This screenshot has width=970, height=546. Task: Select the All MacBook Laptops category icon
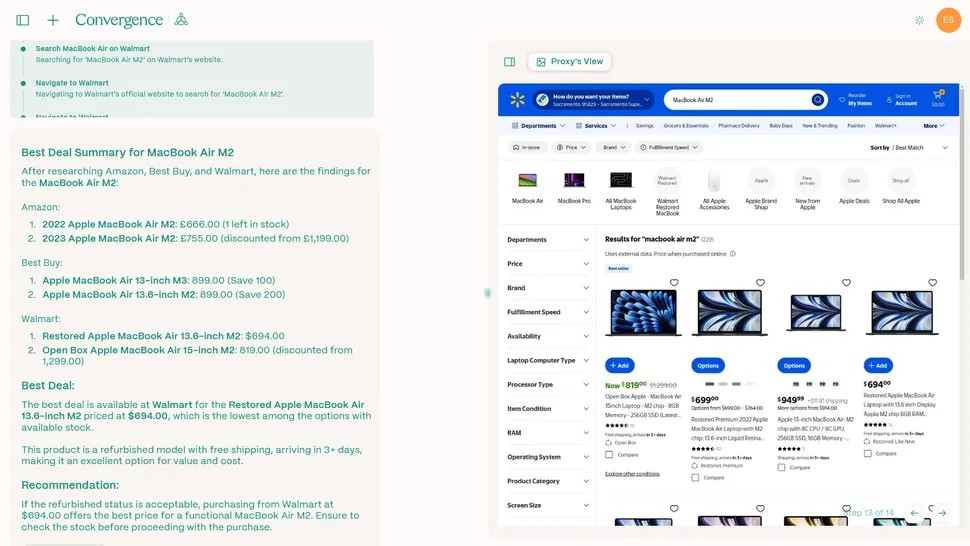[x=620, y=181]
